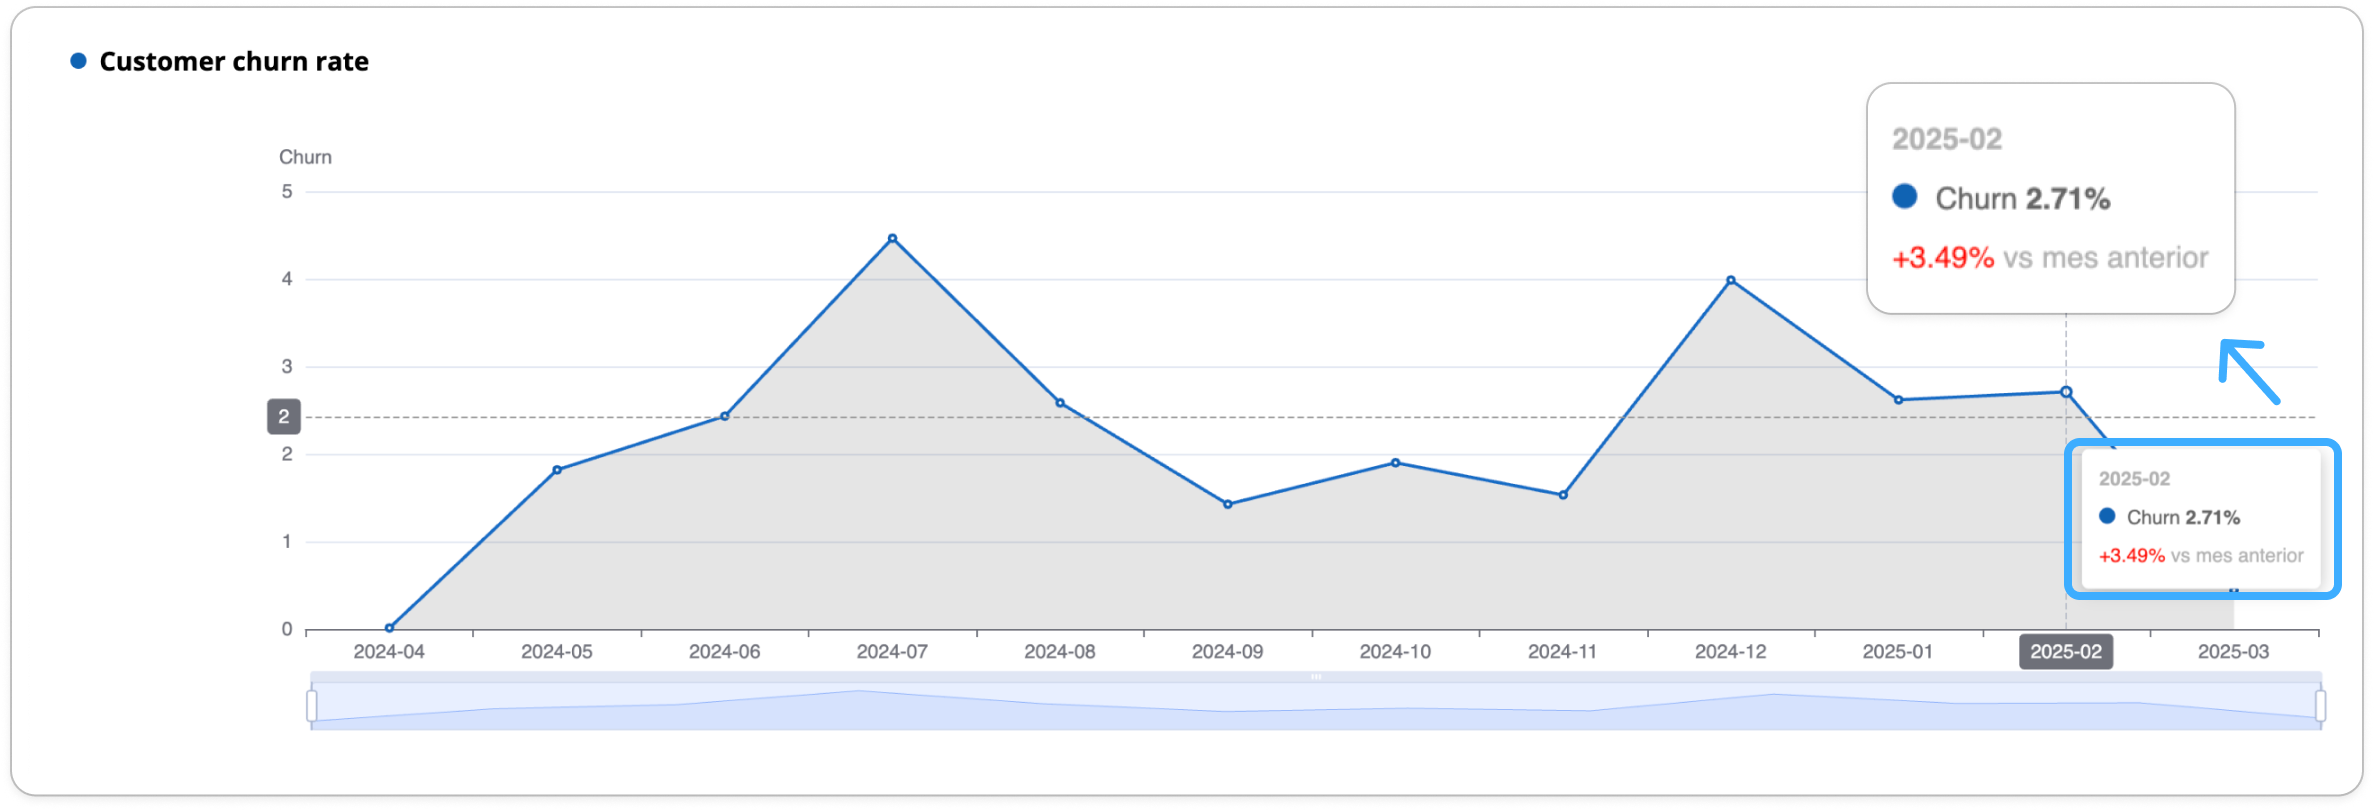The image size is (2374, 811).
Task: Click the 2024-06 data point on the line
Action: coord(725,416)
